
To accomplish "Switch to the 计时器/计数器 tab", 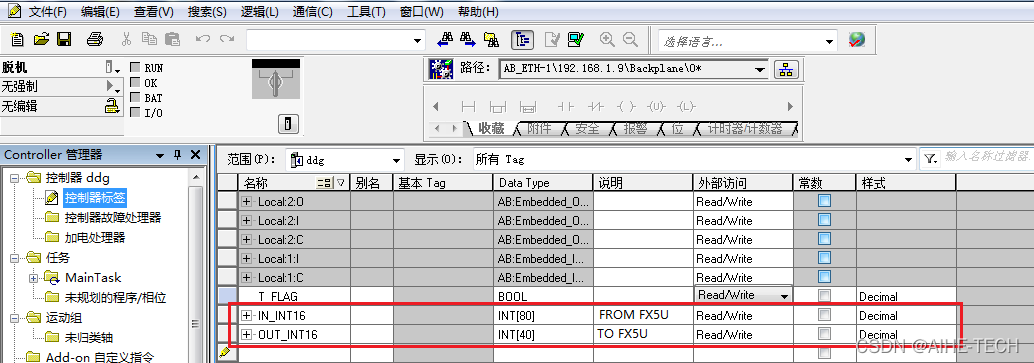I will [x=745, y=129].
